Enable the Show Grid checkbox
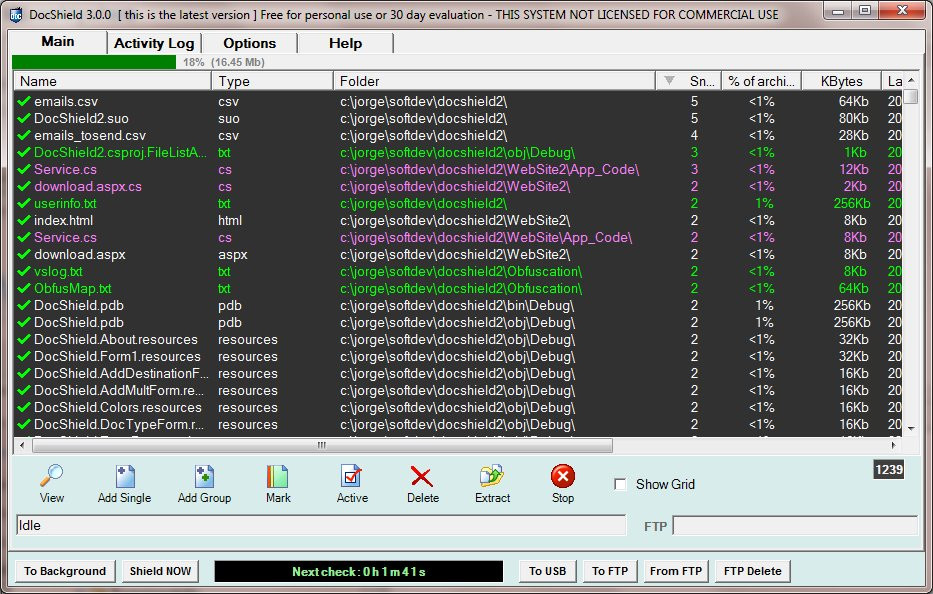The width and height of the screenshot is (933, 594). (620, 484)
